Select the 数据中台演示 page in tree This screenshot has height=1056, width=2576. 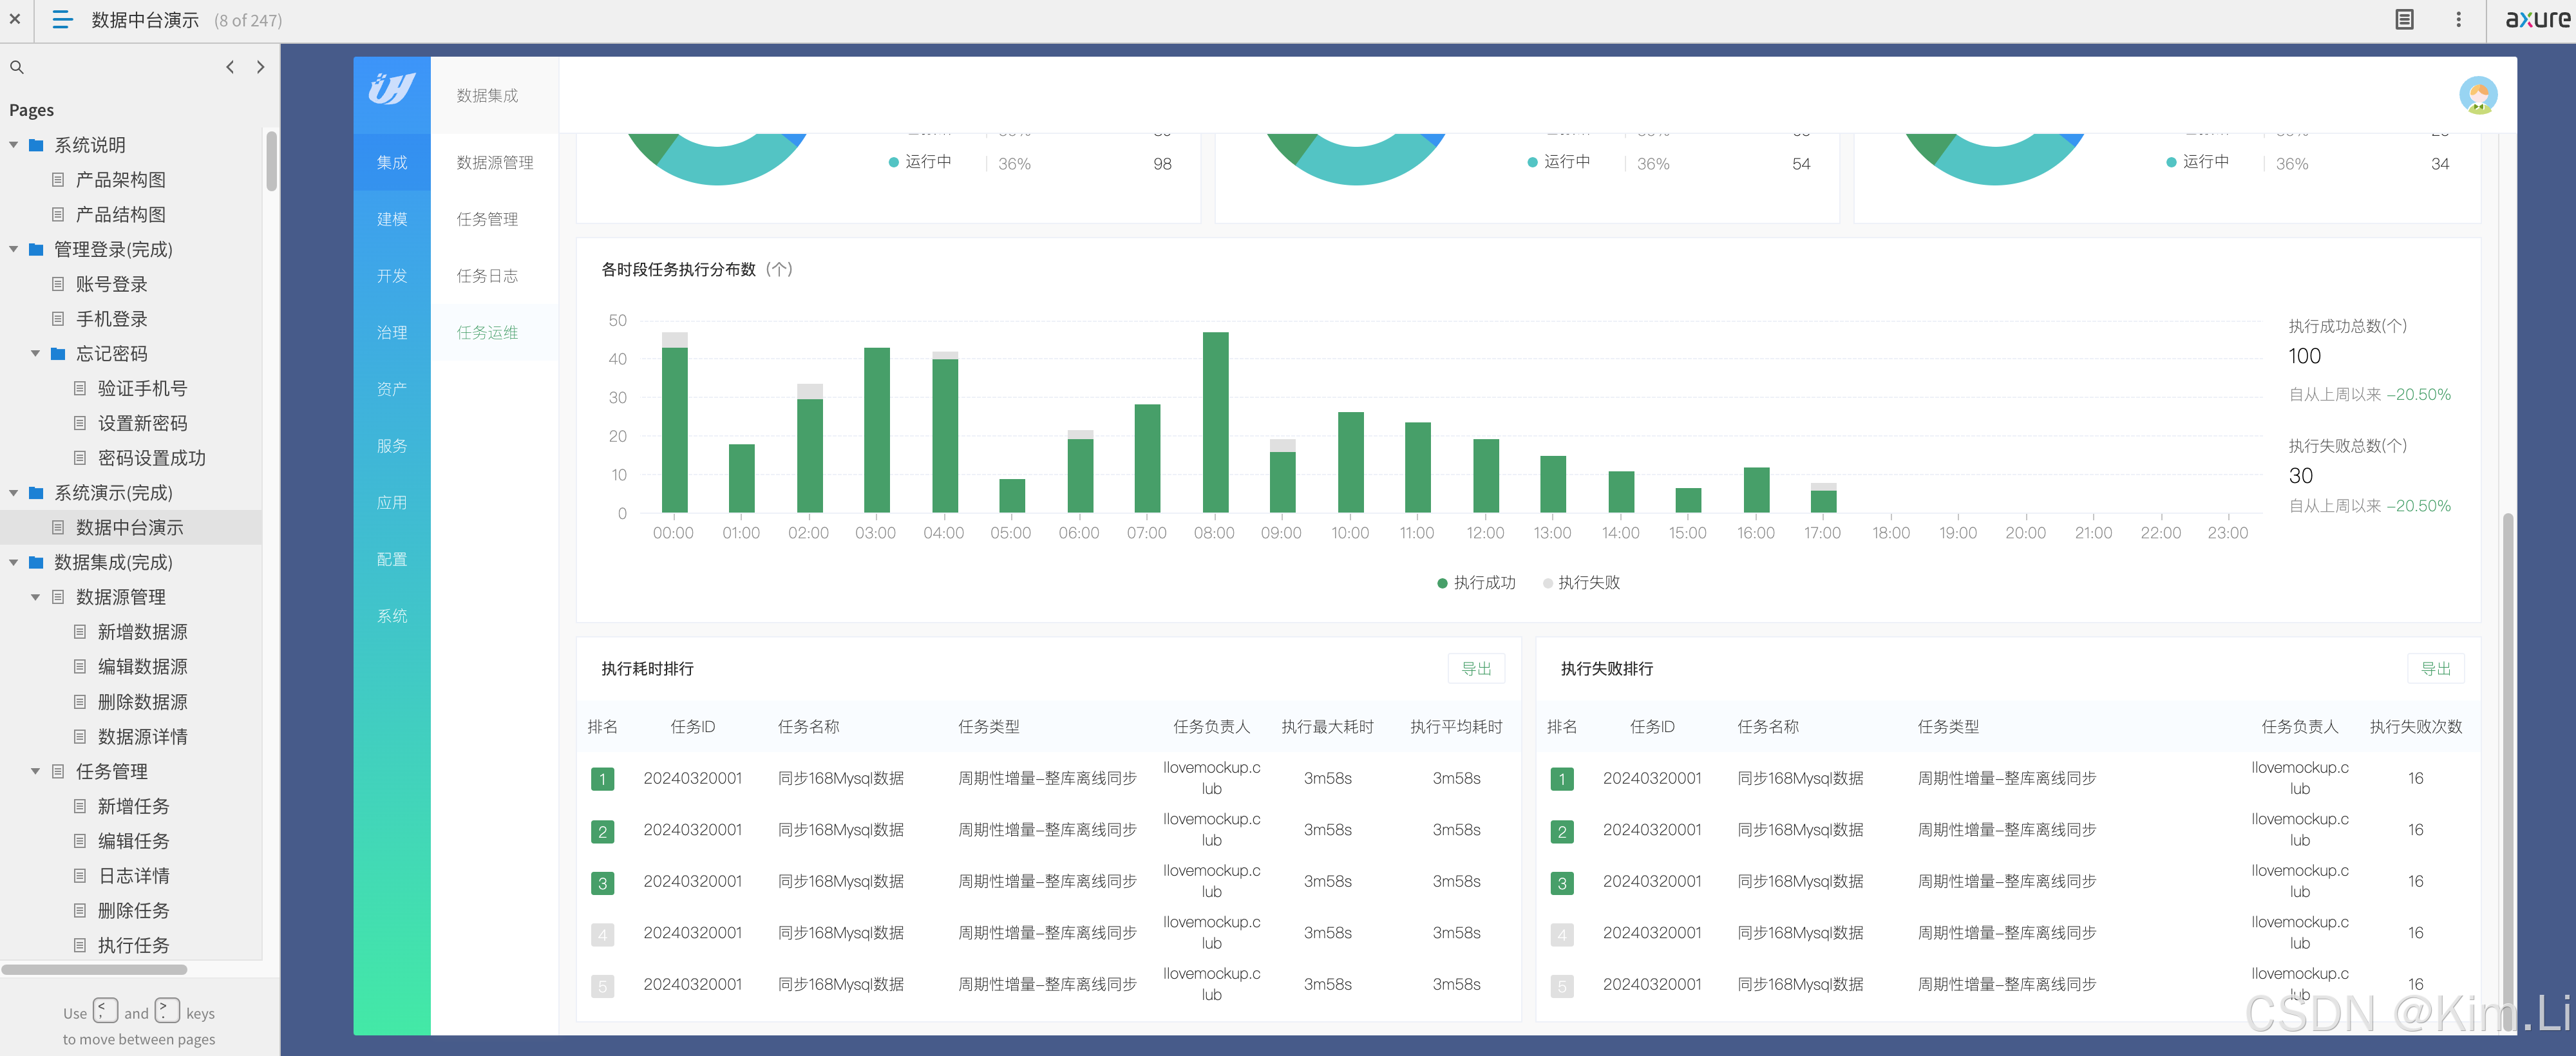(x=130, y=527)
